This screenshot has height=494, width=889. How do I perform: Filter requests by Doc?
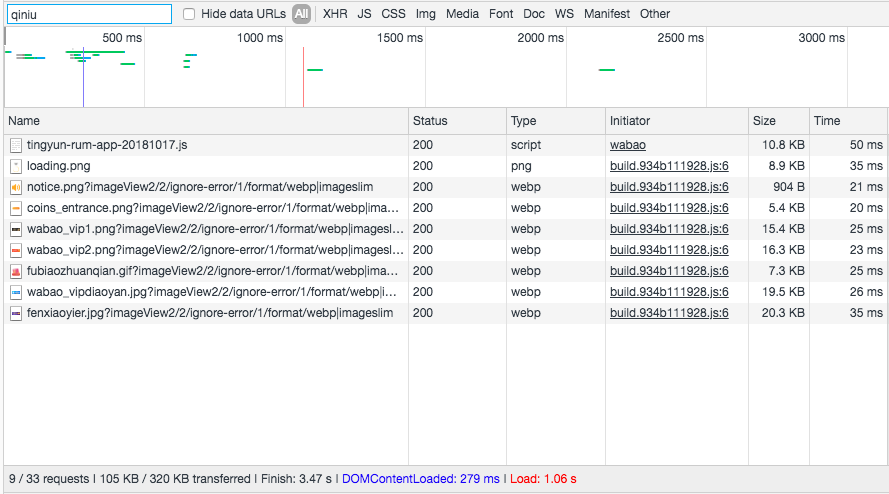click(x=534, y=14)
